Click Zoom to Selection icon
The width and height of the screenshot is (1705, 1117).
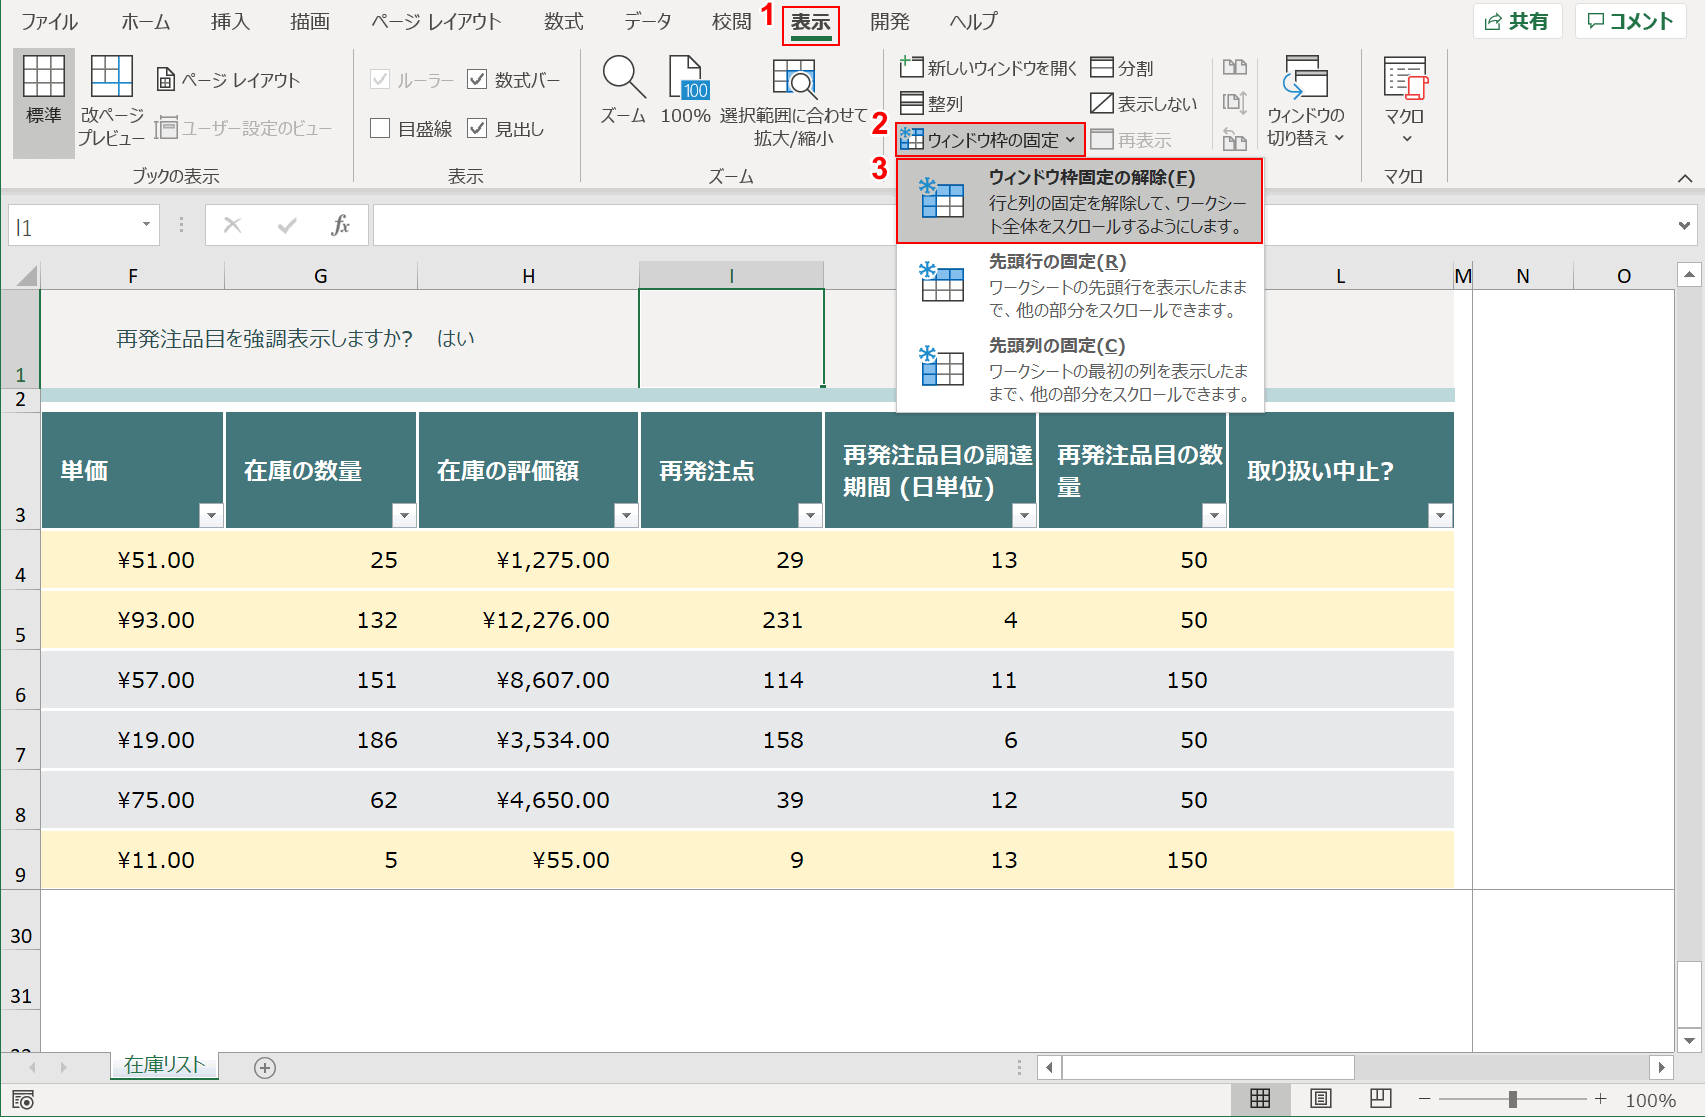point(794,78)
